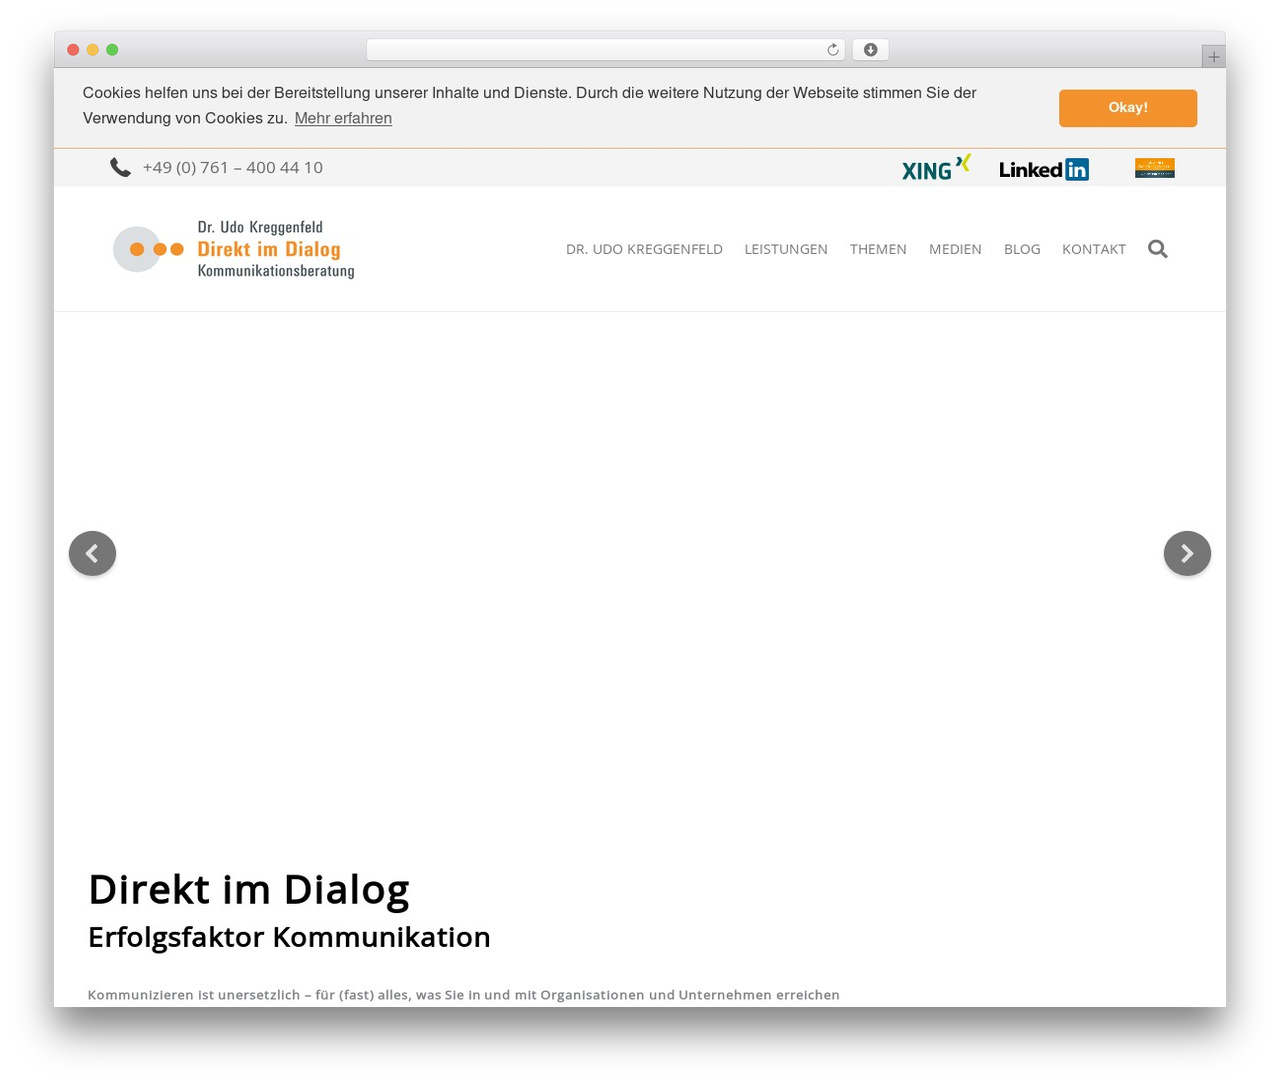The height and width of the screenshot is (1084, 1280).
Task: Open a new browser tab
Action: point(1213,57)
